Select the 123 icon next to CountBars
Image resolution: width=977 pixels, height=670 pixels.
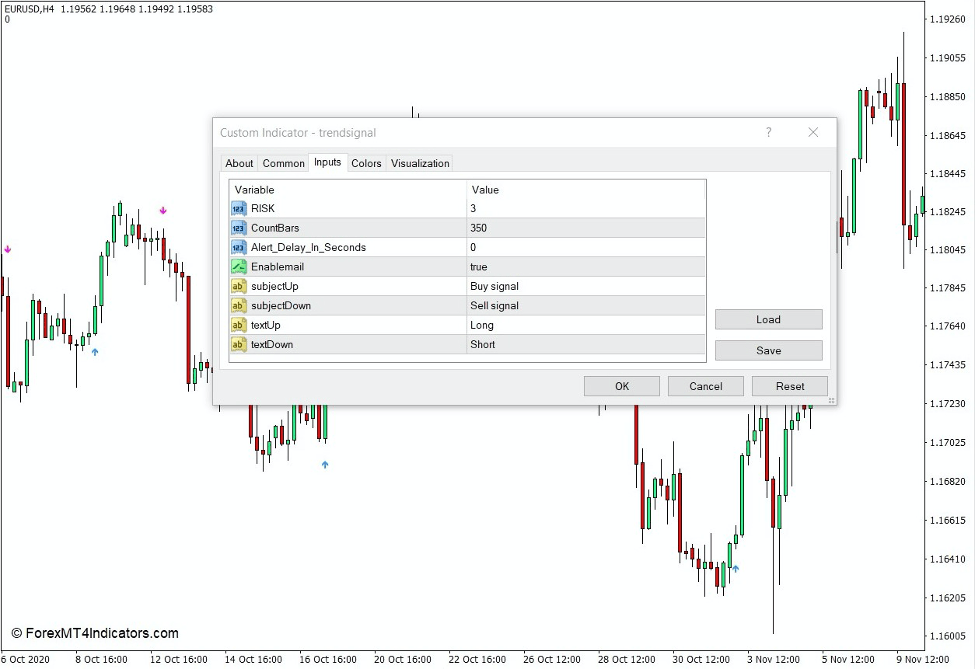pyautogui.click(x=238, y=227)
